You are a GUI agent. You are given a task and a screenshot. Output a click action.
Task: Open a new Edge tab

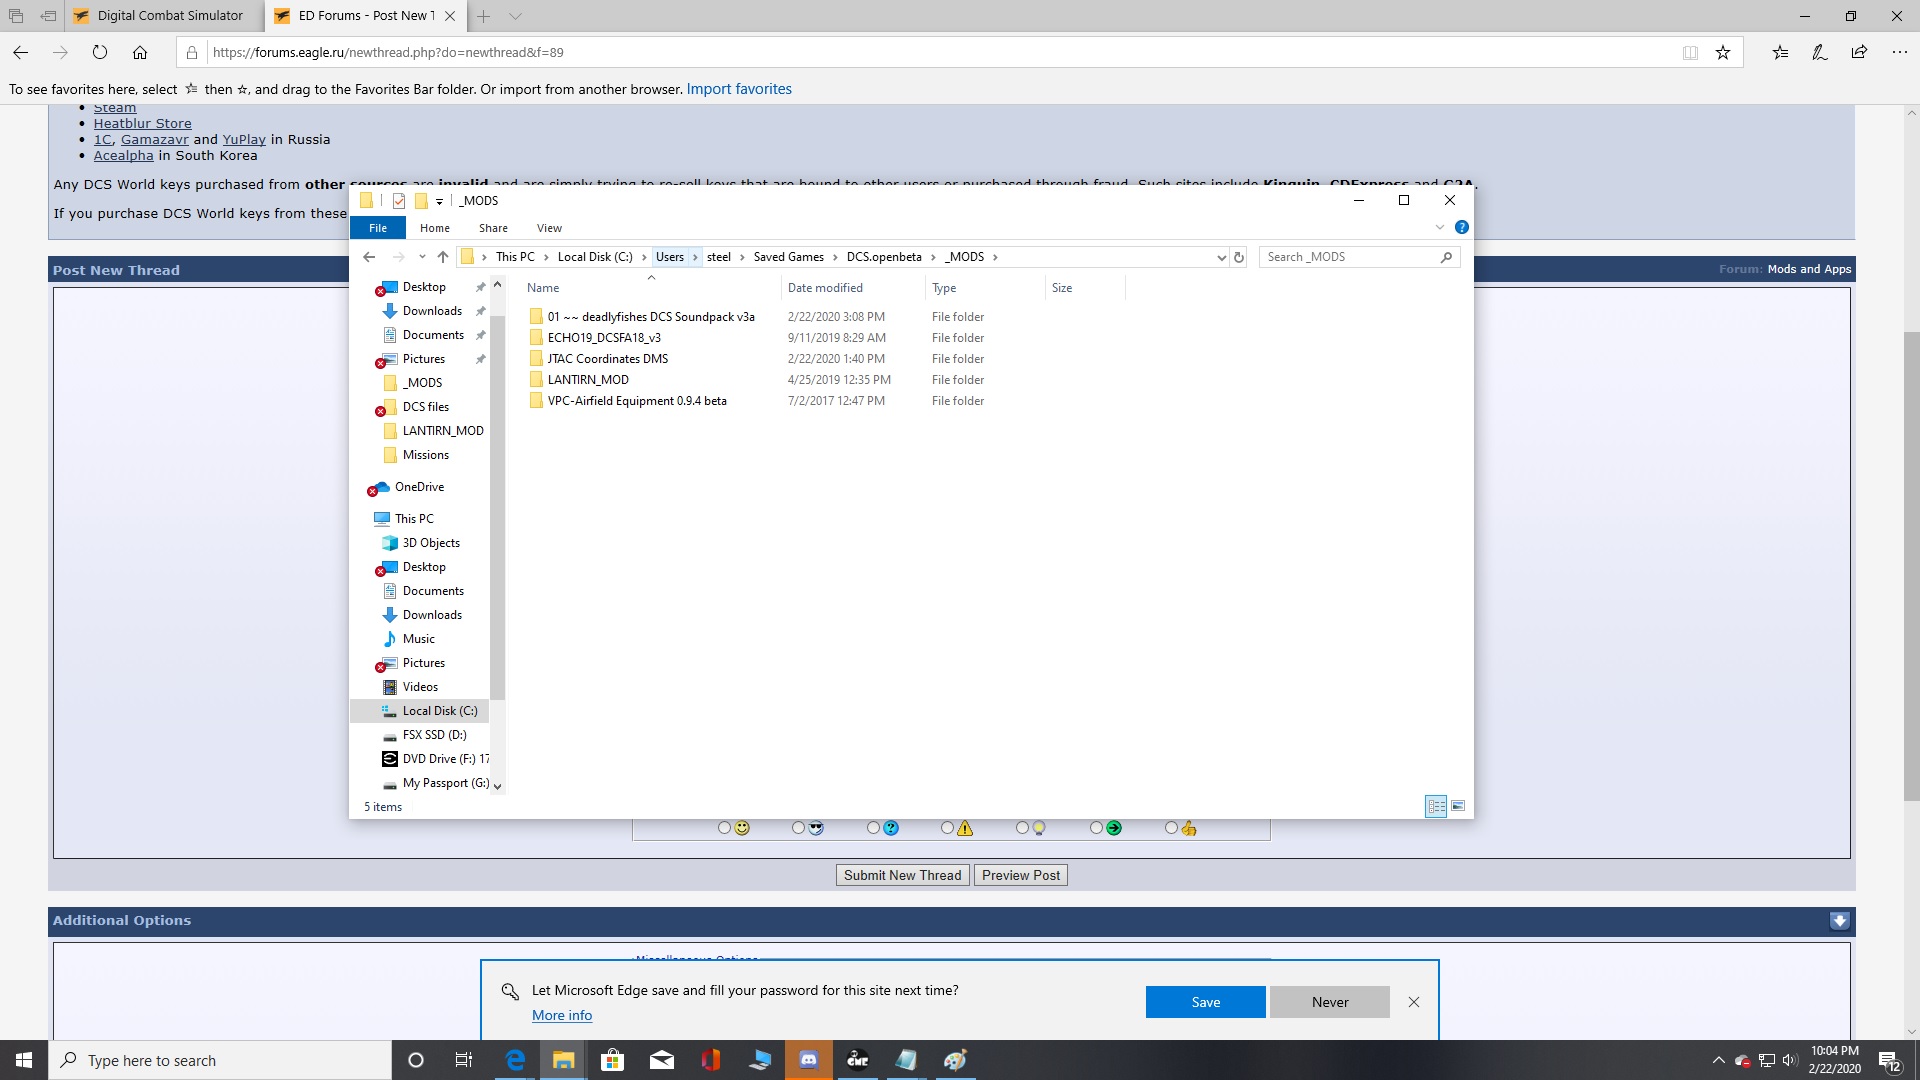point(484,16)
